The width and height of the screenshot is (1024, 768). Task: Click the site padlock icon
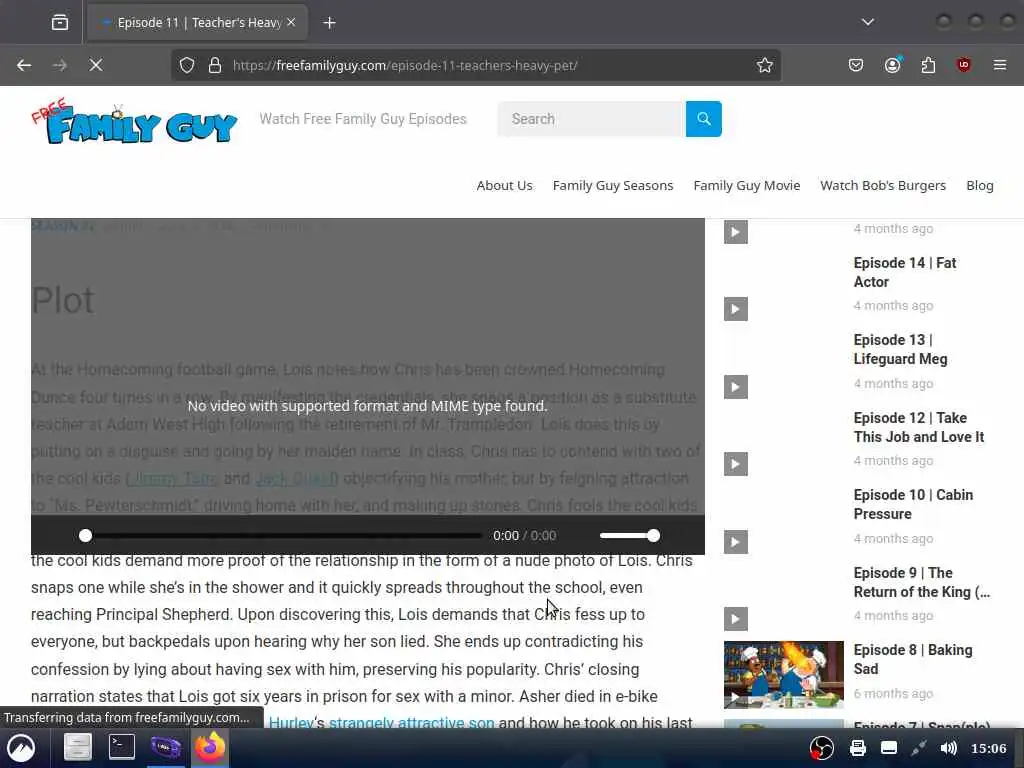pos(215,65)
